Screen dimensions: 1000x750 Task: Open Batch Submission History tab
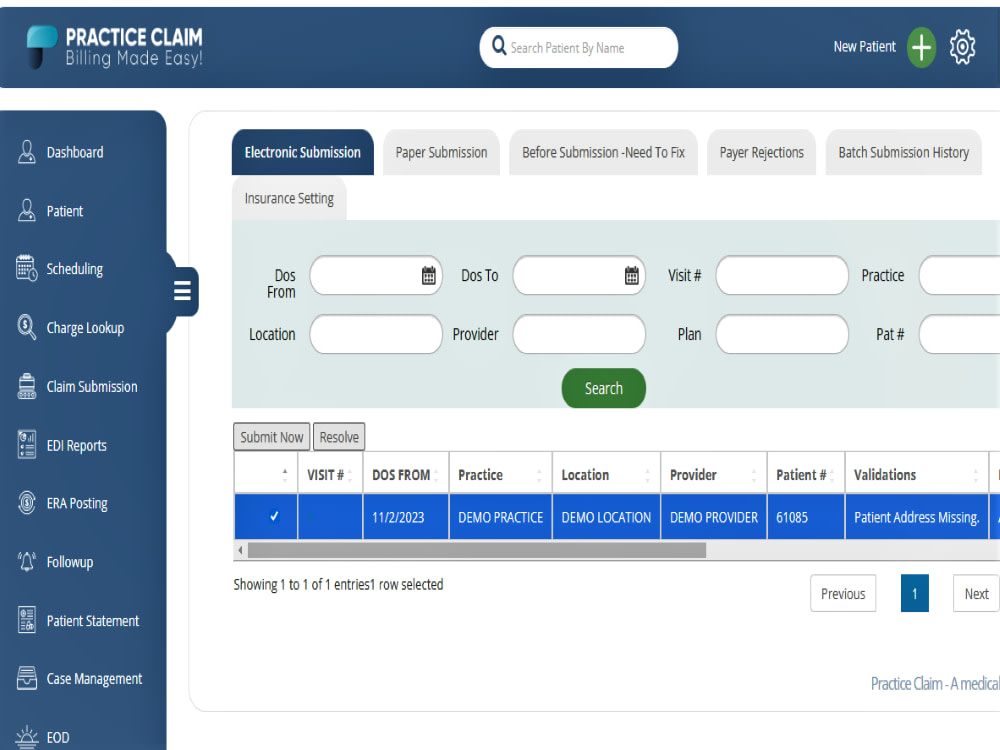point(903,152)
